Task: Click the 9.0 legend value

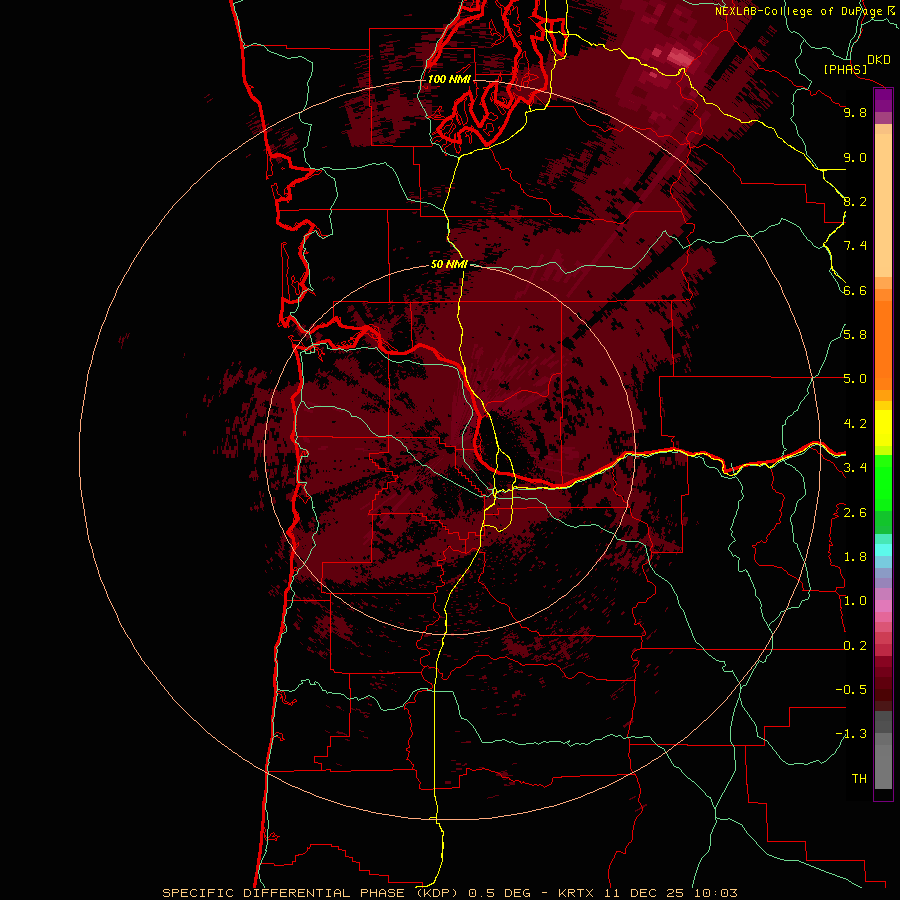Action: click(855, 157)
